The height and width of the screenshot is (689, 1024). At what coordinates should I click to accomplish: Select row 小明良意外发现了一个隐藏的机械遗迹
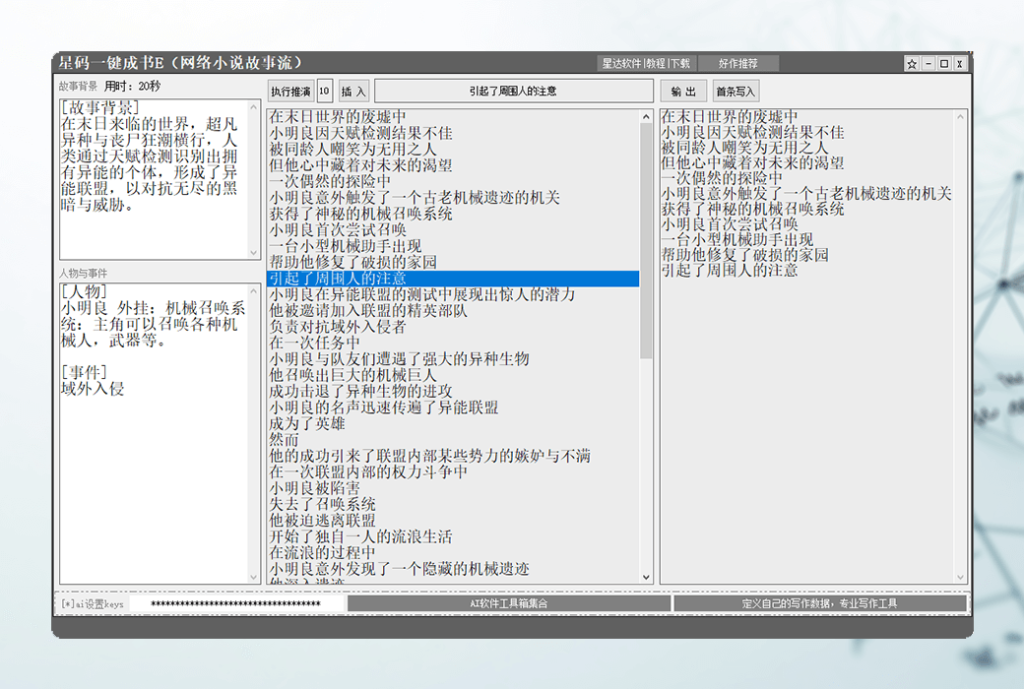pyautogui.click(x=453, y=569)
